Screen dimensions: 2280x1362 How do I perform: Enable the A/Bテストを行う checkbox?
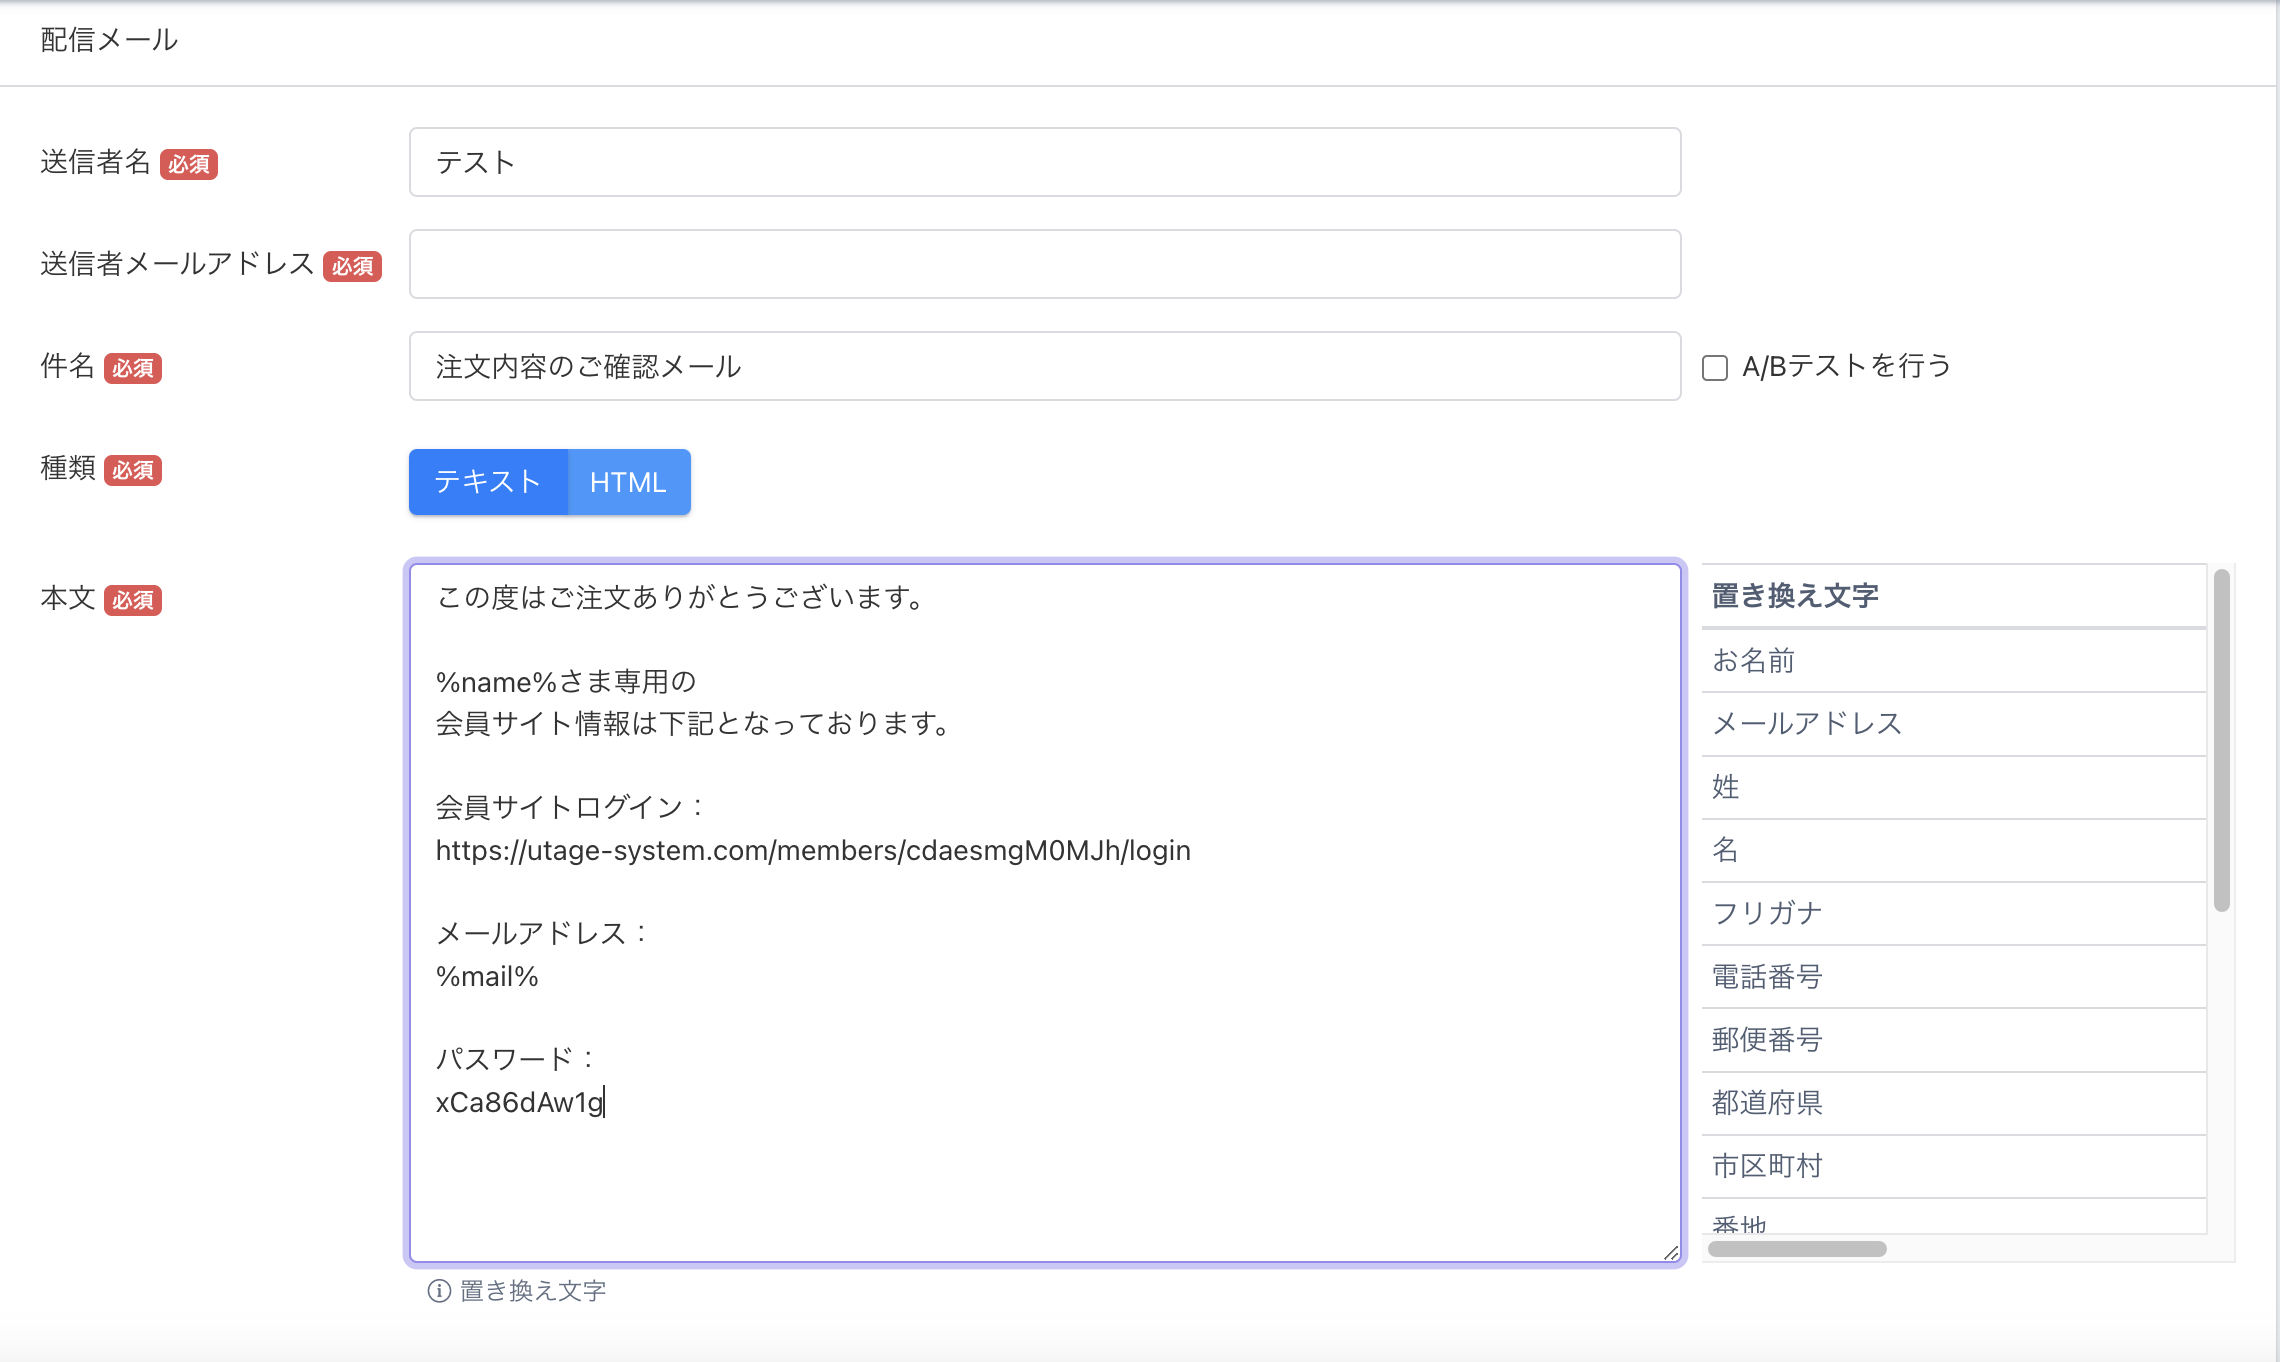coord(1715,368)
